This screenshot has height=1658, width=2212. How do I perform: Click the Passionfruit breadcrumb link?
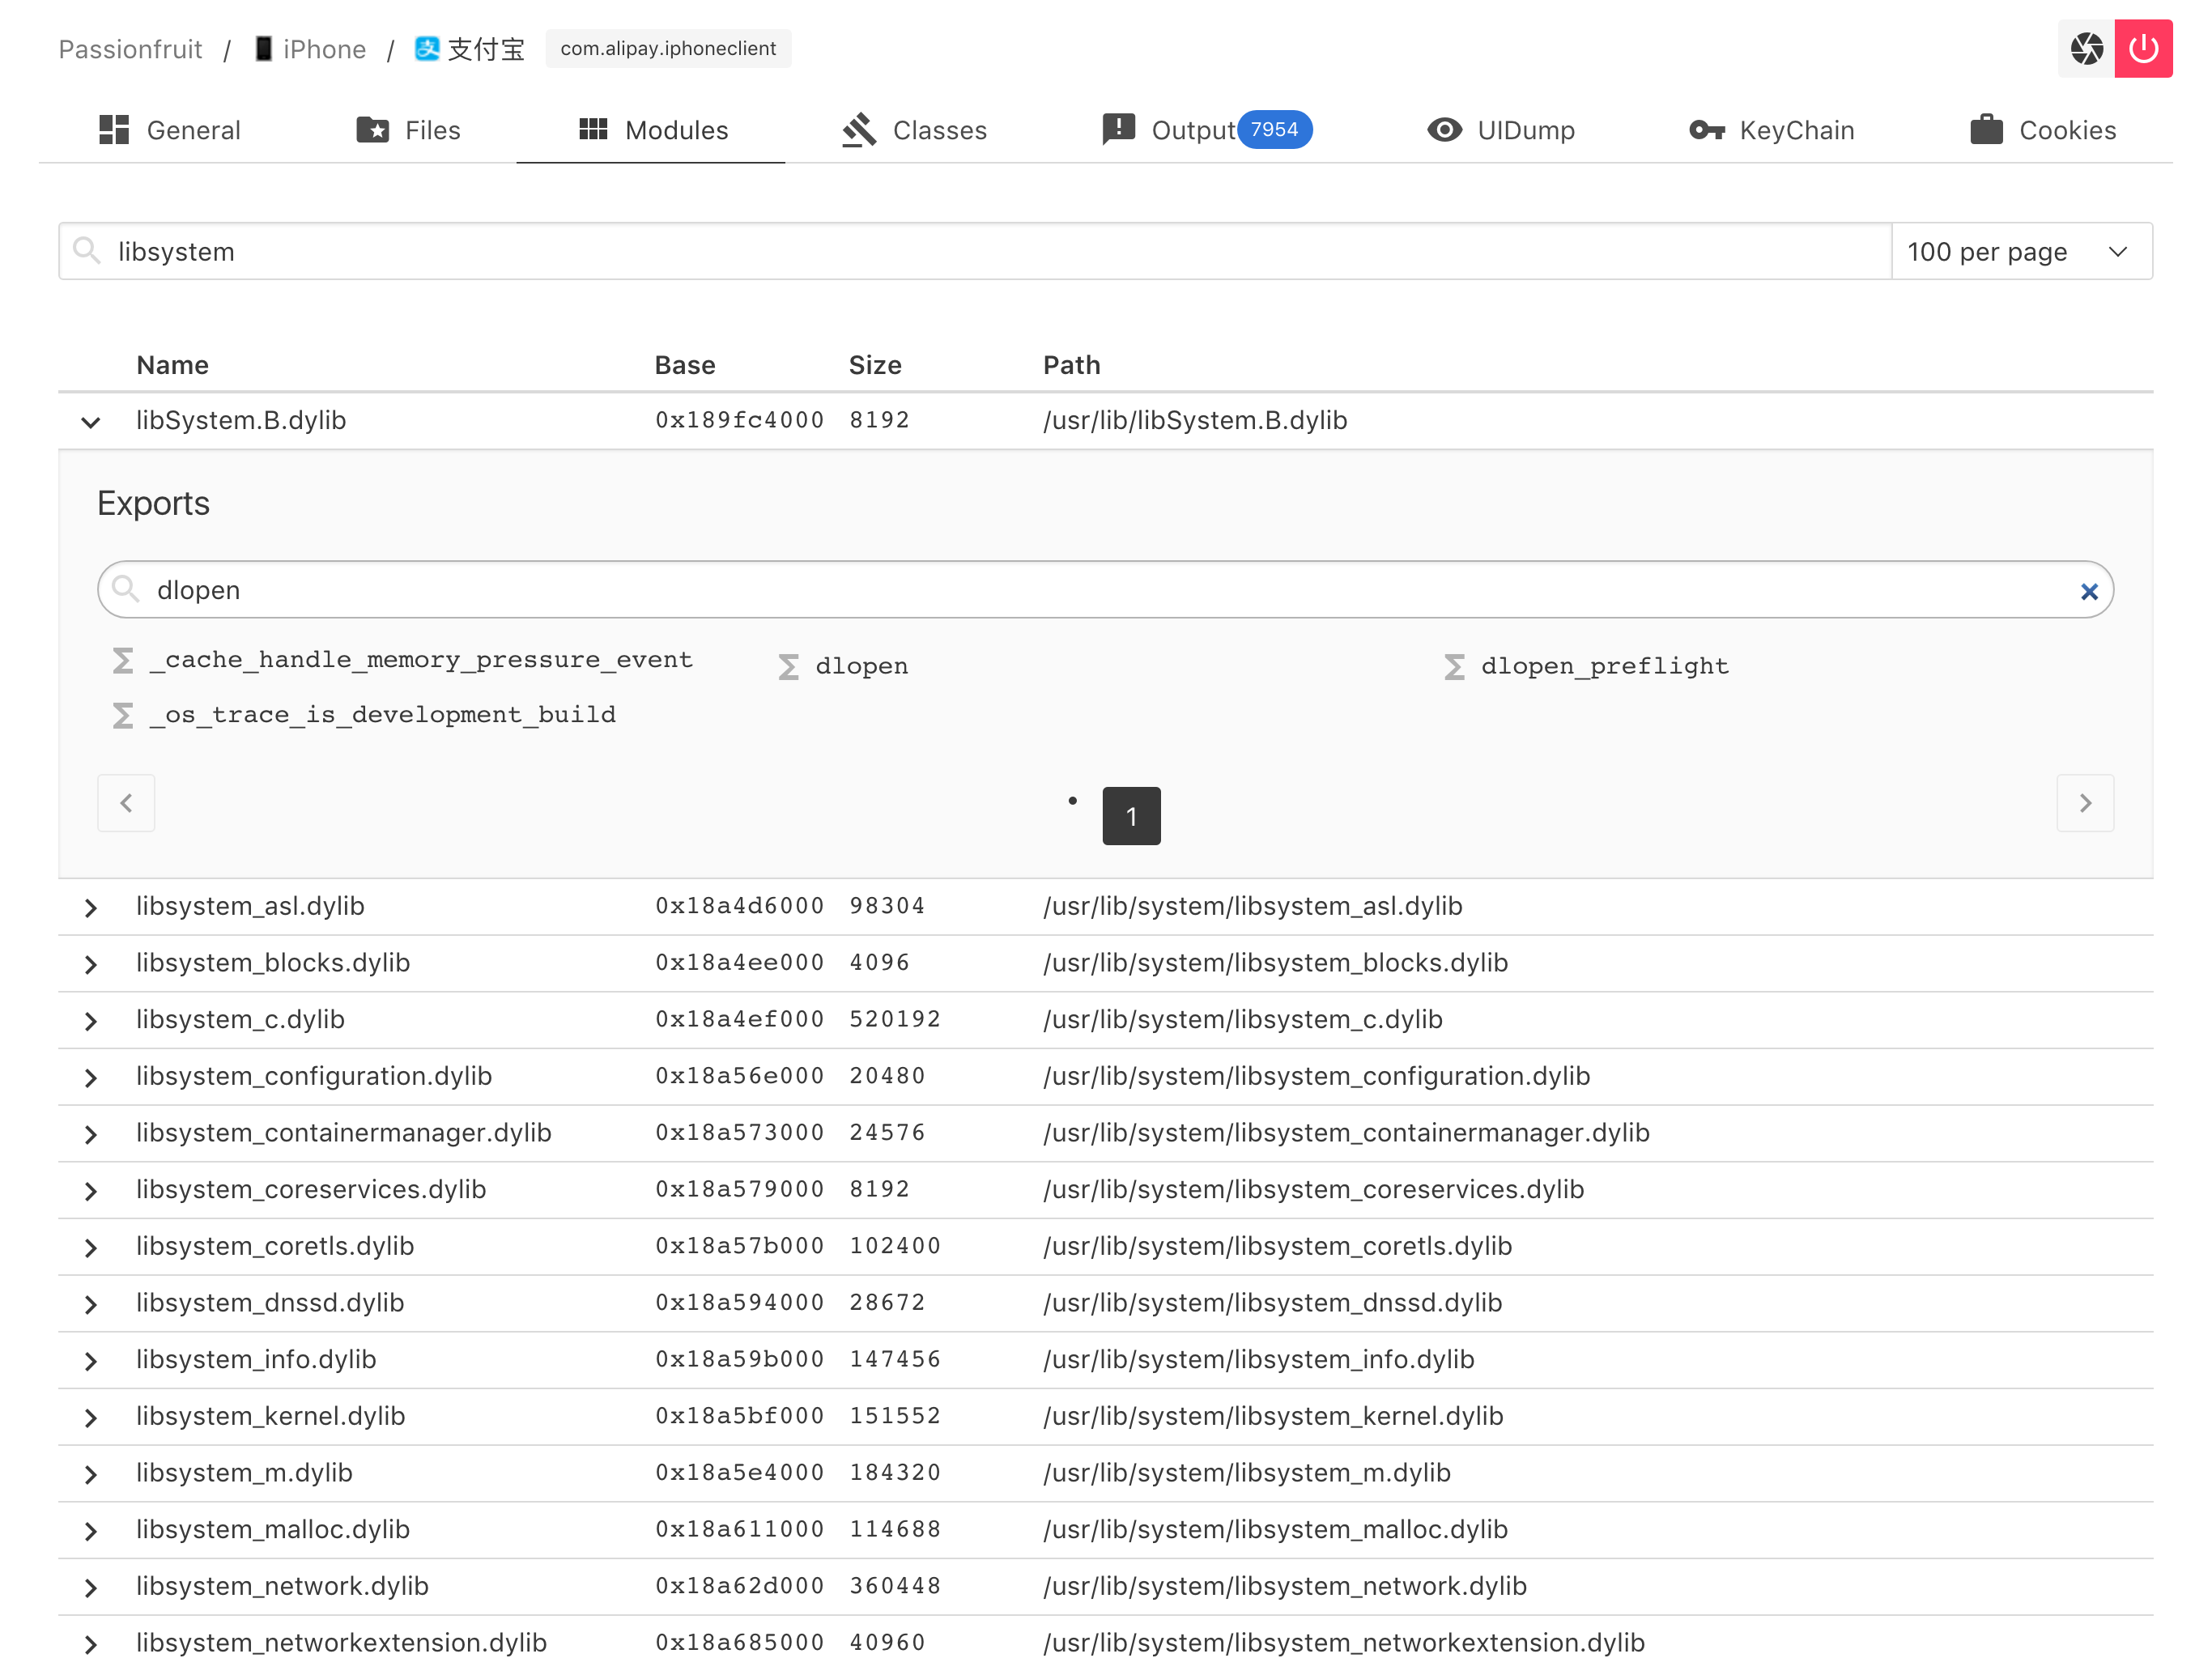pyautogui.click(x=130, y=49)
